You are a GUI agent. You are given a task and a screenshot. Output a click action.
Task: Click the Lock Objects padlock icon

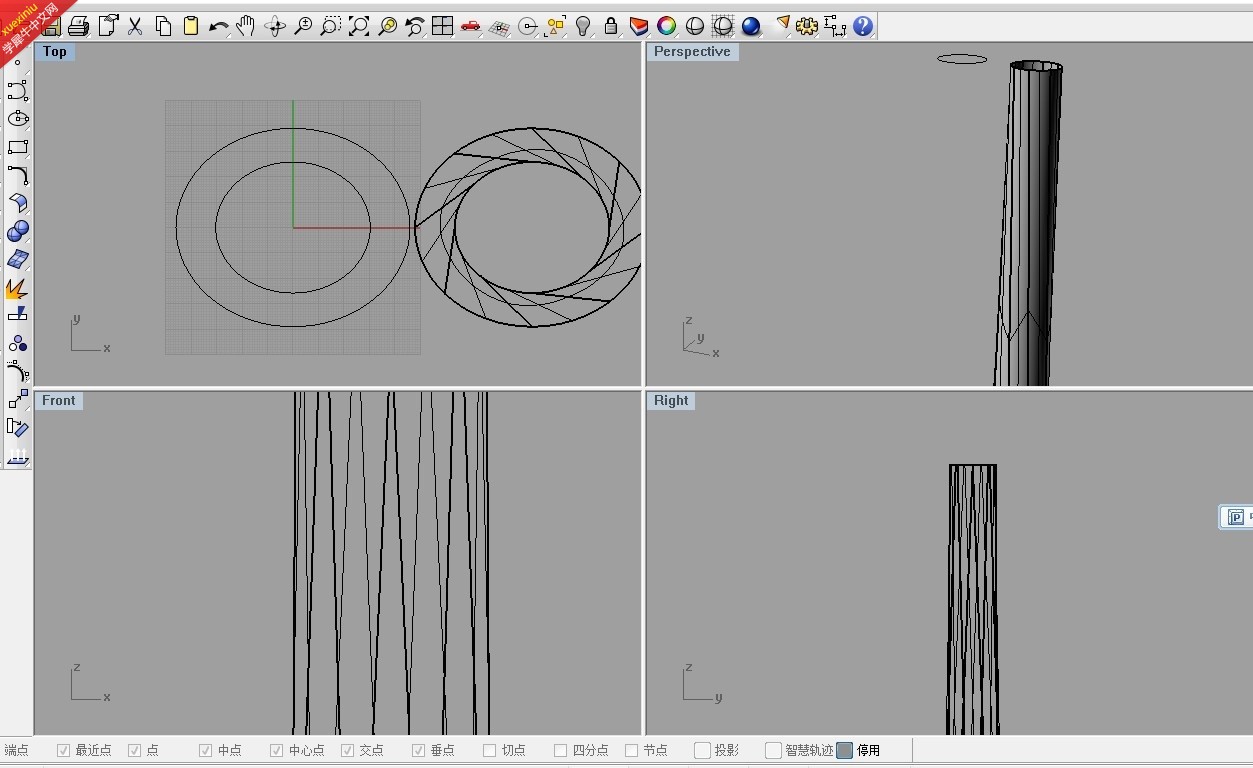[x=611, y=27]
